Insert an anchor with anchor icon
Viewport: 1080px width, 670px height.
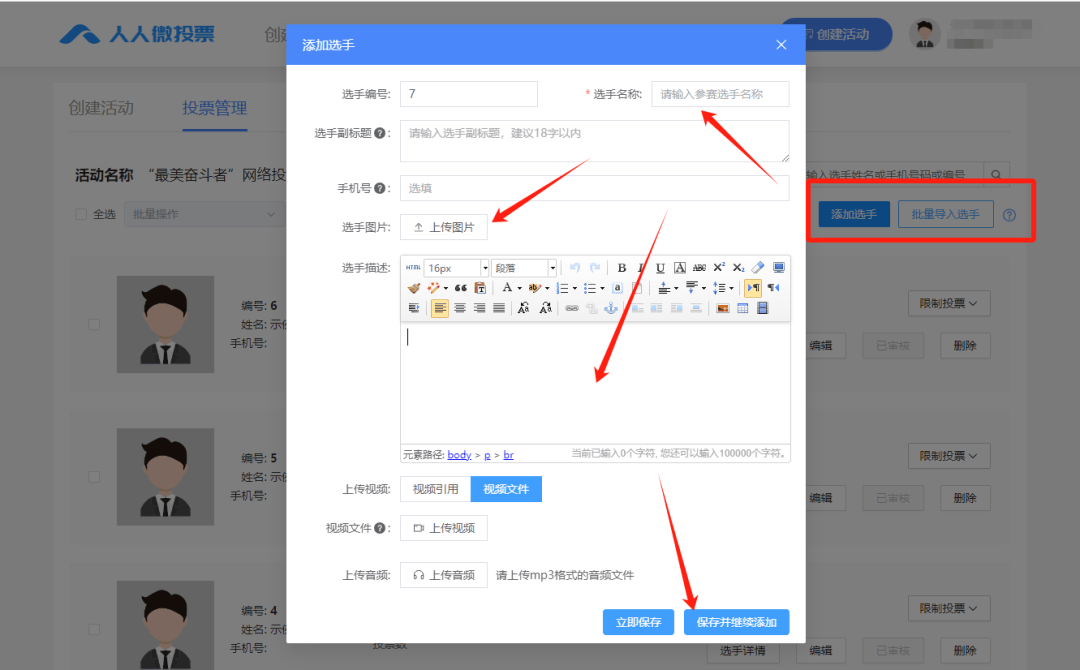(611, 308)
